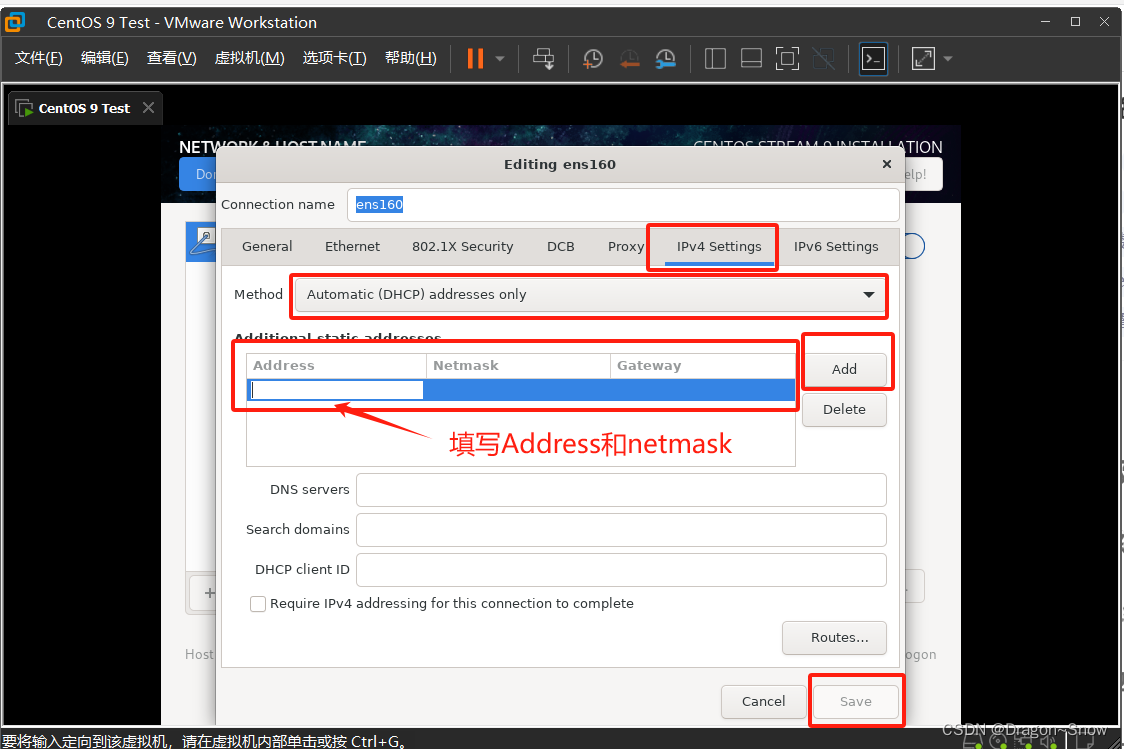Cancel editing the ens160 connection
Image resolution: width=1124 pixels, height=749 pixels.
pyautogui.click(x=763, y=702)
